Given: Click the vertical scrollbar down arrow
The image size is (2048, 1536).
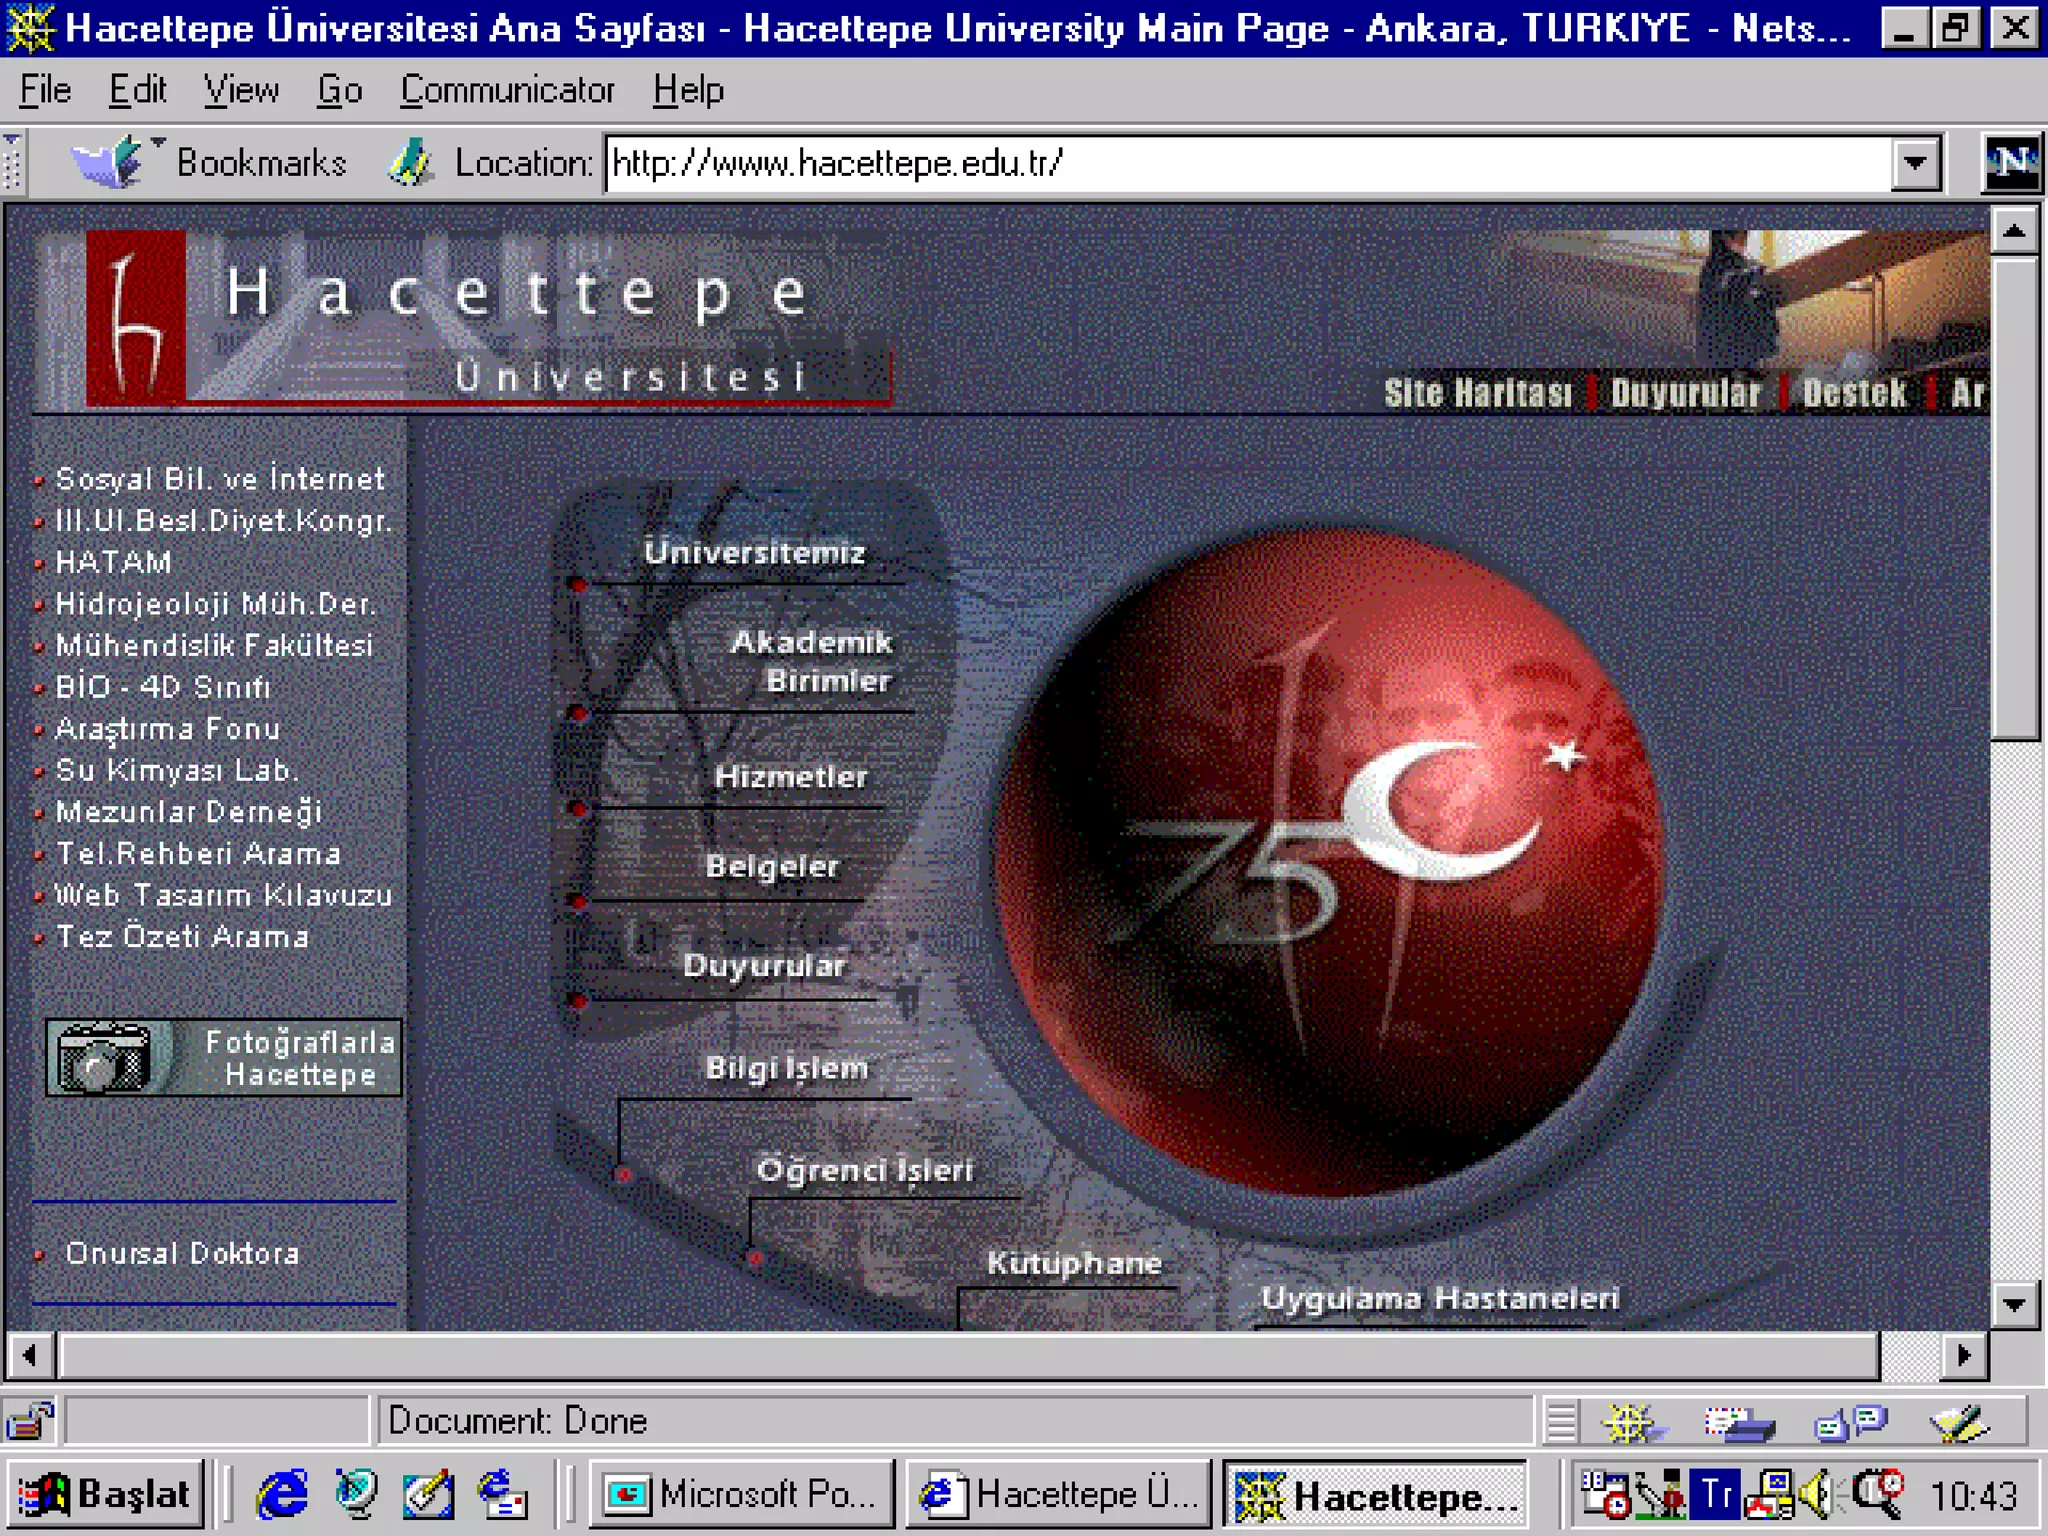Looking at the screenshot, I should [2014, 1304].
